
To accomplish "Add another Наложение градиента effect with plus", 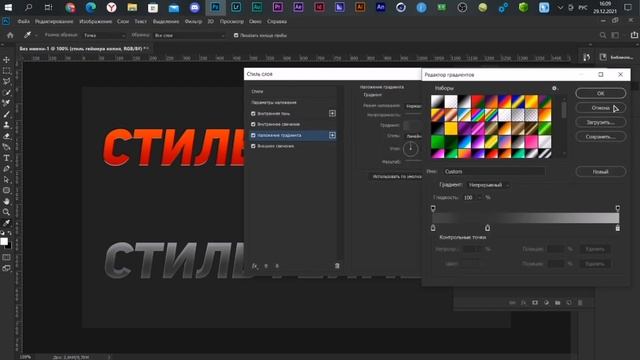I will point(332,135).
